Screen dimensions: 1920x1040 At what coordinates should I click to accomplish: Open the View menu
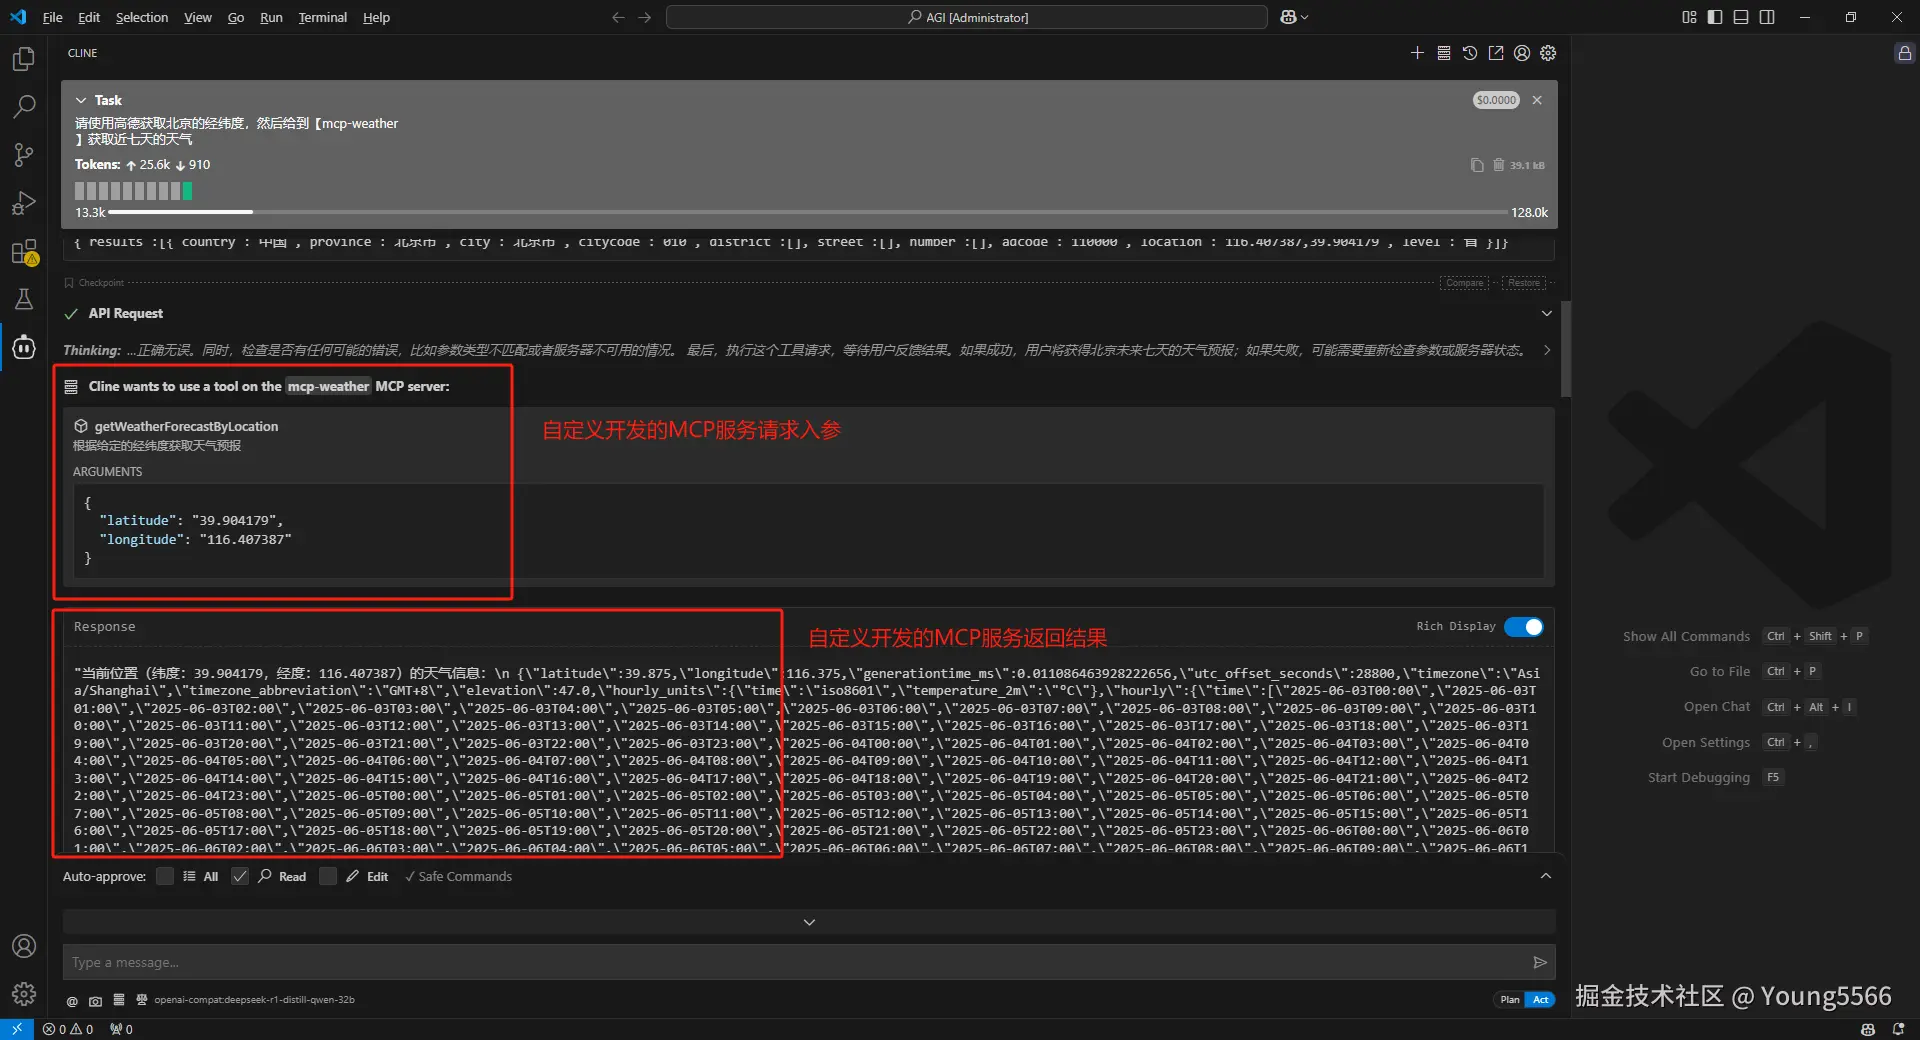(x=198, y=17)
